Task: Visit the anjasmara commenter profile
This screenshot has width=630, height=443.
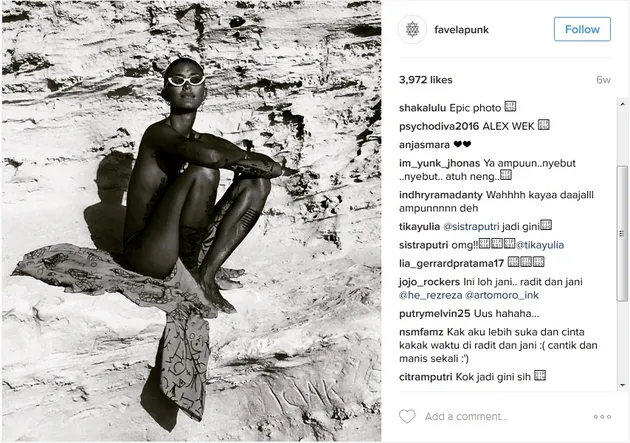Action: click(424, 145)
